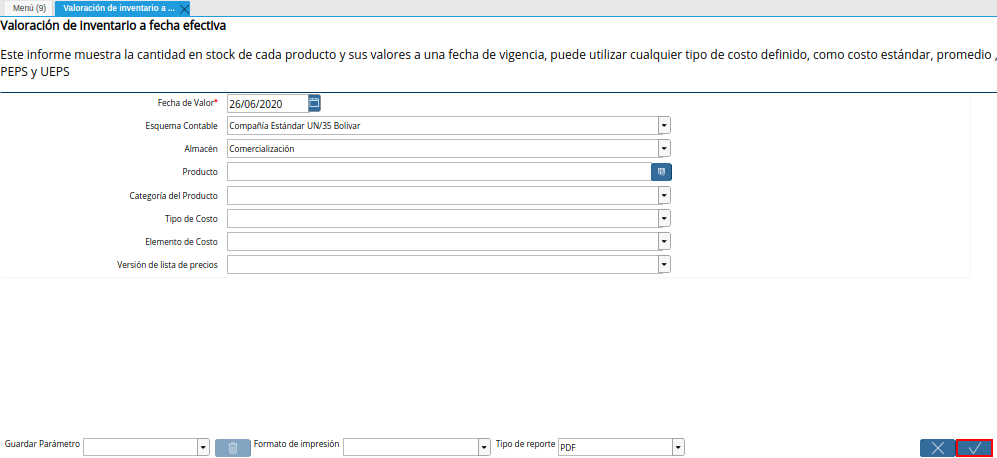Expand the Elemento de Costo dropdown
The width and height of the screenshot is (997, 458).
[x=664, y=241]
